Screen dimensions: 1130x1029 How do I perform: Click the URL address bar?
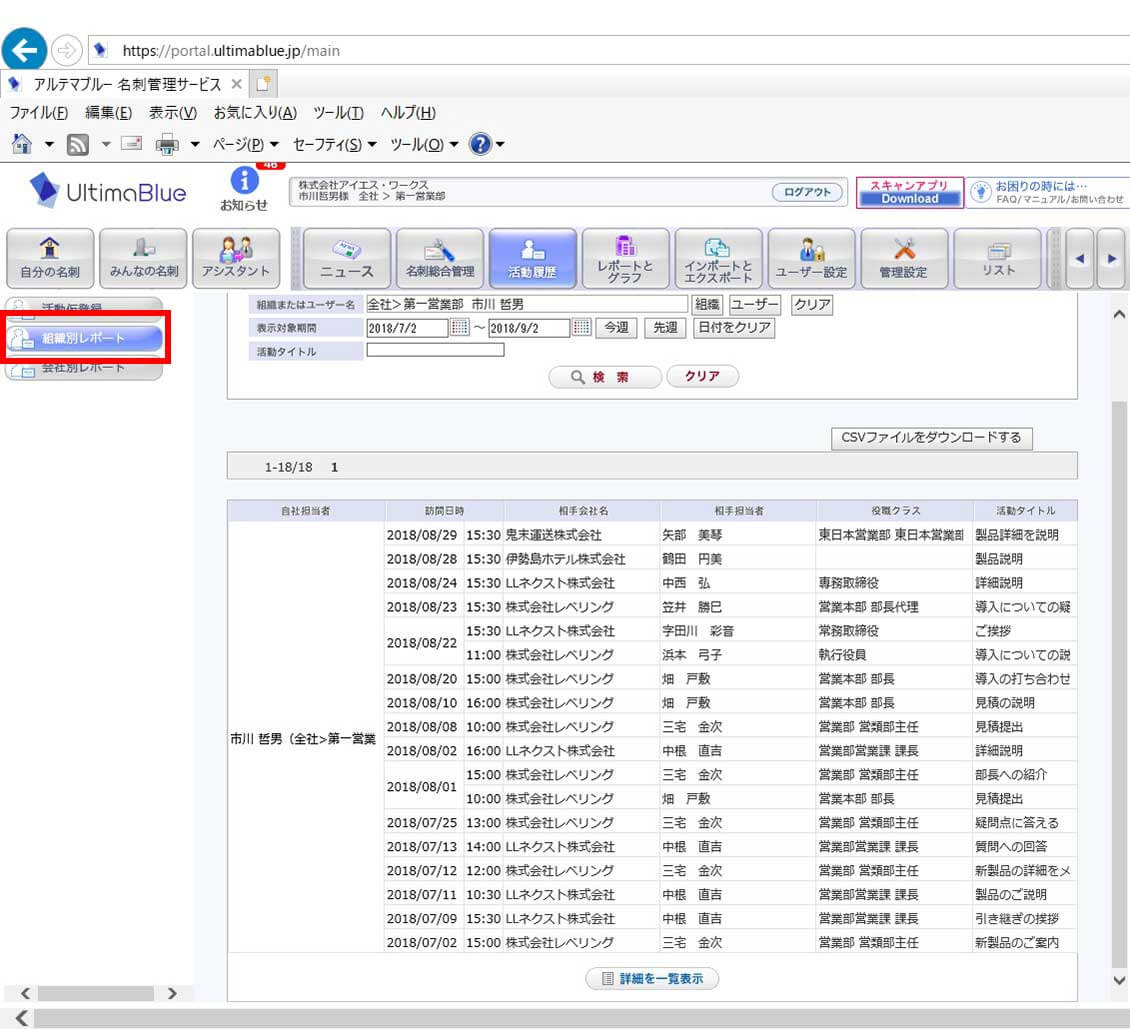609,50
